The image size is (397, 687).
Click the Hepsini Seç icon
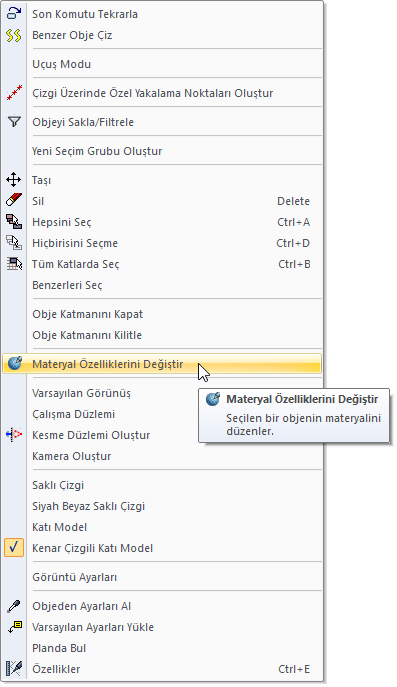pyautogui.click(x=14, y=222)
